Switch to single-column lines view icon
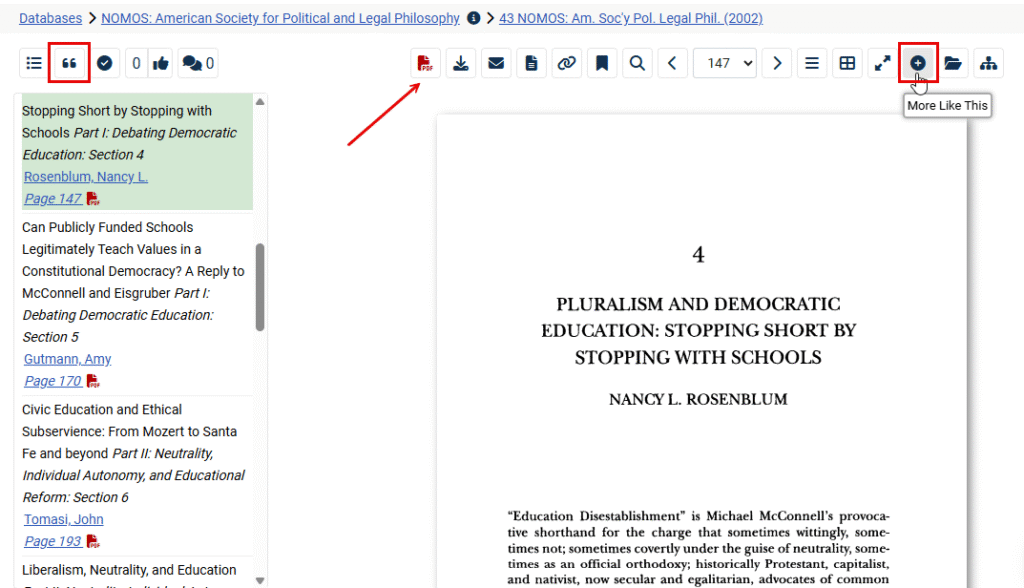Viewport: 1024px width, 588px height. coord(812,63)
